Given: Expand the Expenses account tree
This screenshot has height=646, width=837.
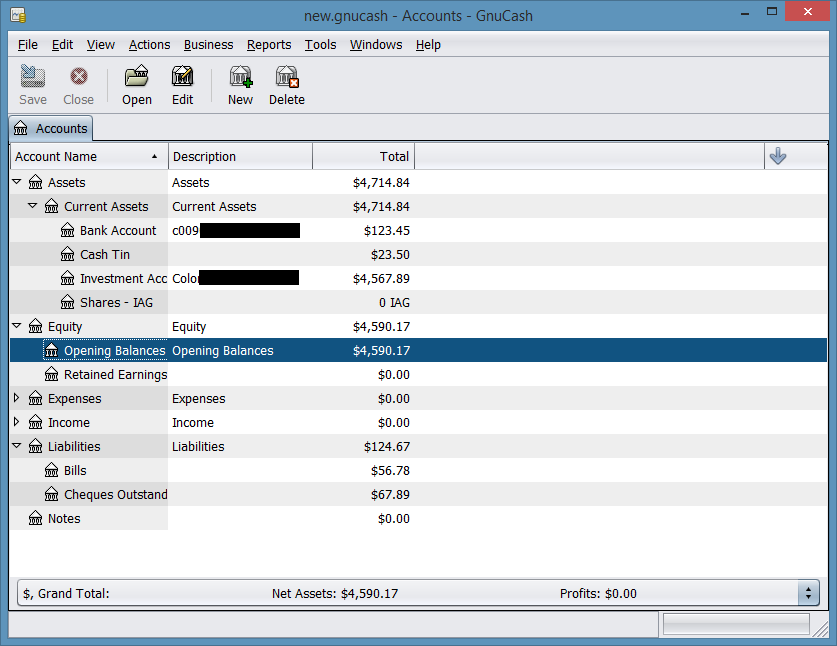Looking at the screenshot, I should (x=16, y=398).
